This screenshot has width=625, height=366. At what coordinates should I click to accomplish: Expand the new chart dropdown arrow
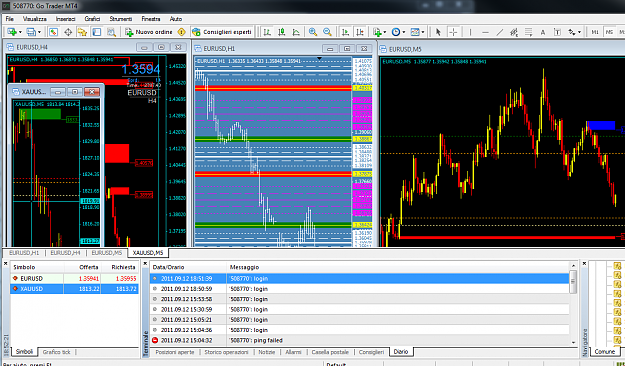pyautogui.click(x=20, y=32)
